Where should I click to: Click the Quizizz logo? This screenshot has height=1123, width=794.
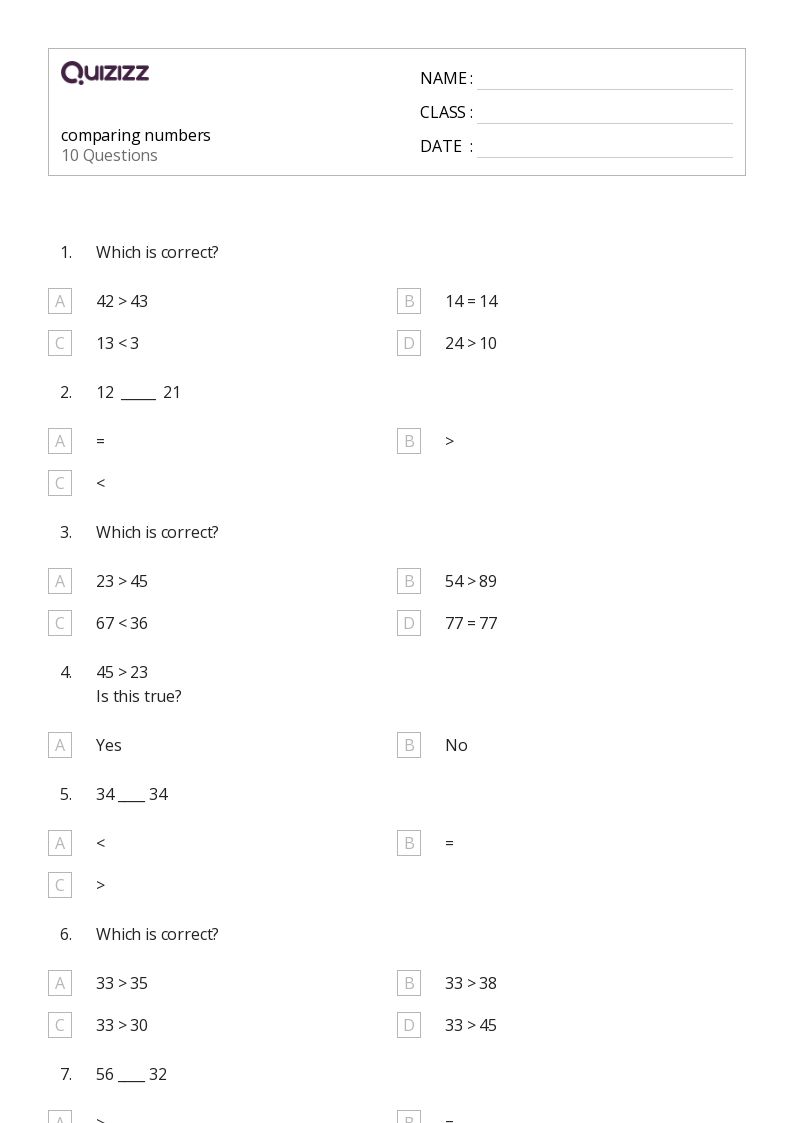click(x=105, y=72)
